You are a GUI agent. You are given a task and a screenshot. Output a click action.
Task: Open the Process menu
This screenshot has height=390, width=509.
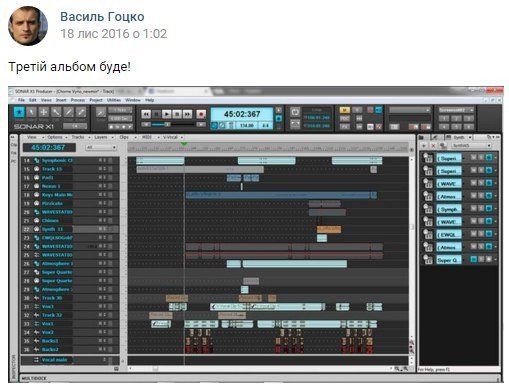point(78,100)
